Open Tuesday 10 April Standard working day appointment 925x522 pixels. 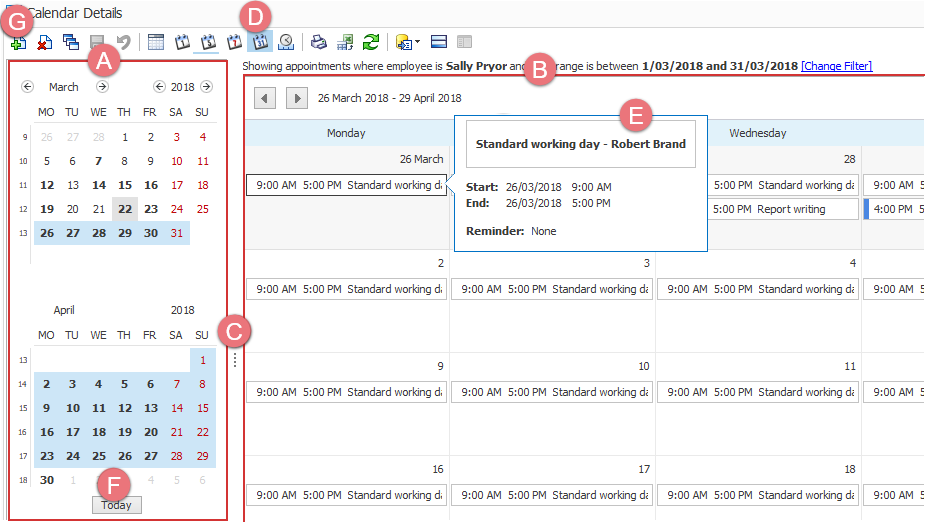[x=552, y=392]
